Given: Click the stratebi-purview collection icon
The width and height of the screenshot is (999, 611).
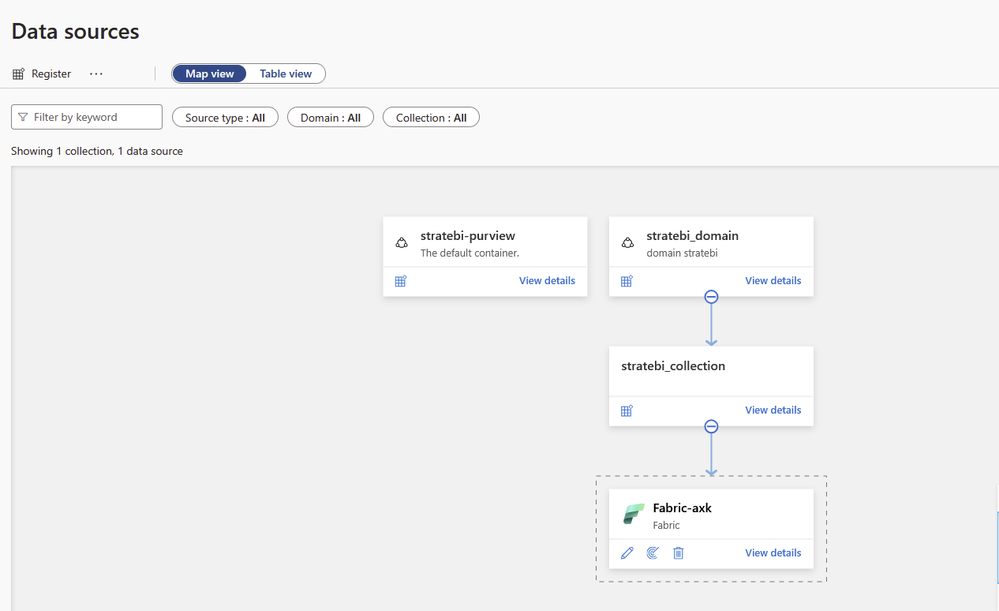Looking at the screenshot, I should 401,243.
